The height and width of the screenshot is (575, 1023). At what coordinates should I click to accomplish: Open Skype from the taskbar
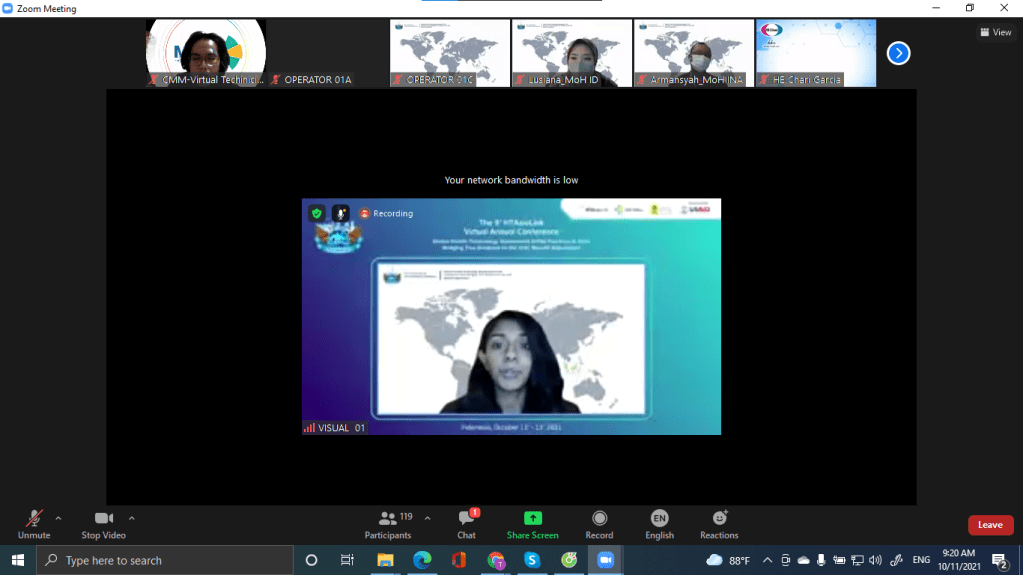pyautogui.click(x=532, y=560)
